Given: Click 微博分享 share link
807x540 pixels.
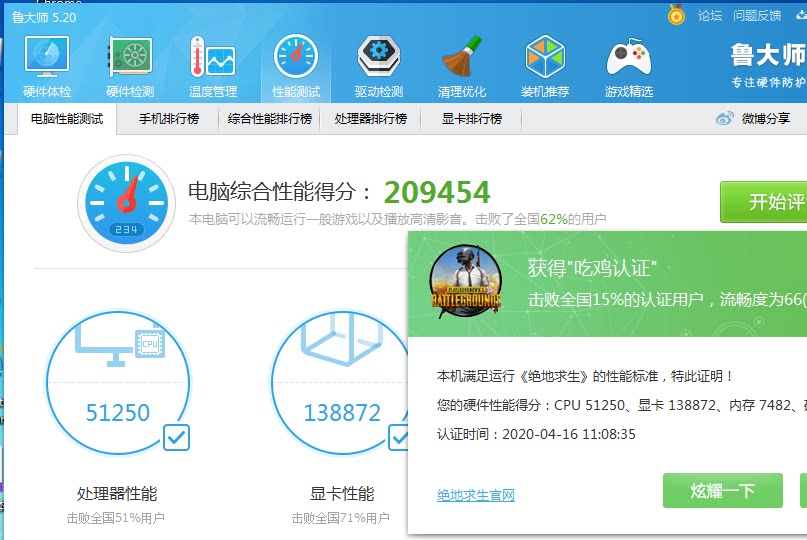Looking at the screenshot, I should (x=766, y=119).
